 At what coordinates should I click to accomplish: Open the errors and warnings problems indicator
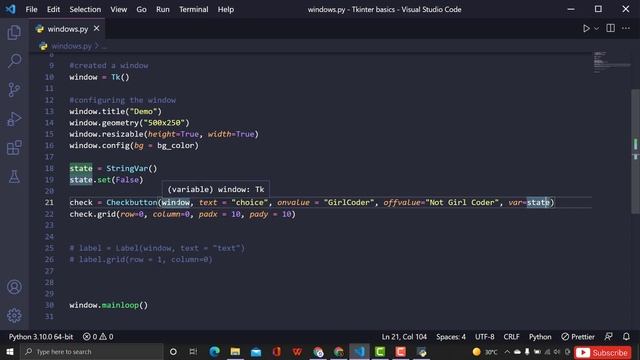(x=98, y=337)
